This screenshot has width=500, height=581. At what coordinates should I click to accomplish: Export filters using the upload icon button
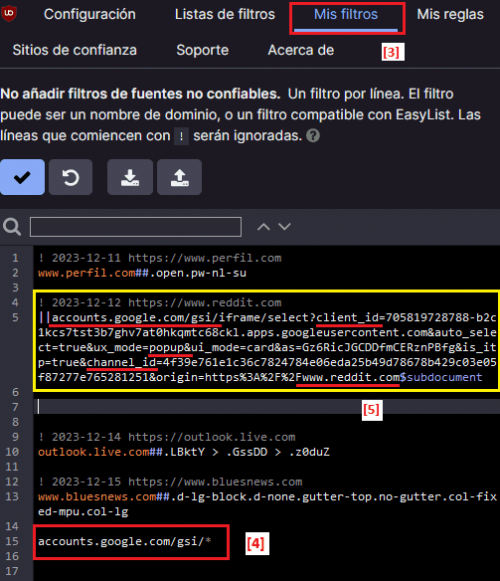click(x=179, y=177)
